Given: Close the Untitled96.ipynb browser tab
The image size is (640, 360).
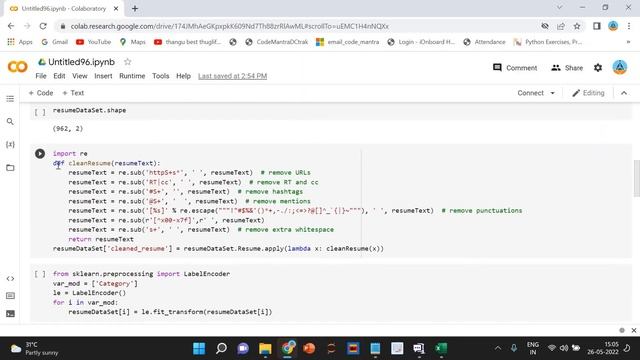Looking at the screenshot, I should pyautogui.click(x=116, y=8).
